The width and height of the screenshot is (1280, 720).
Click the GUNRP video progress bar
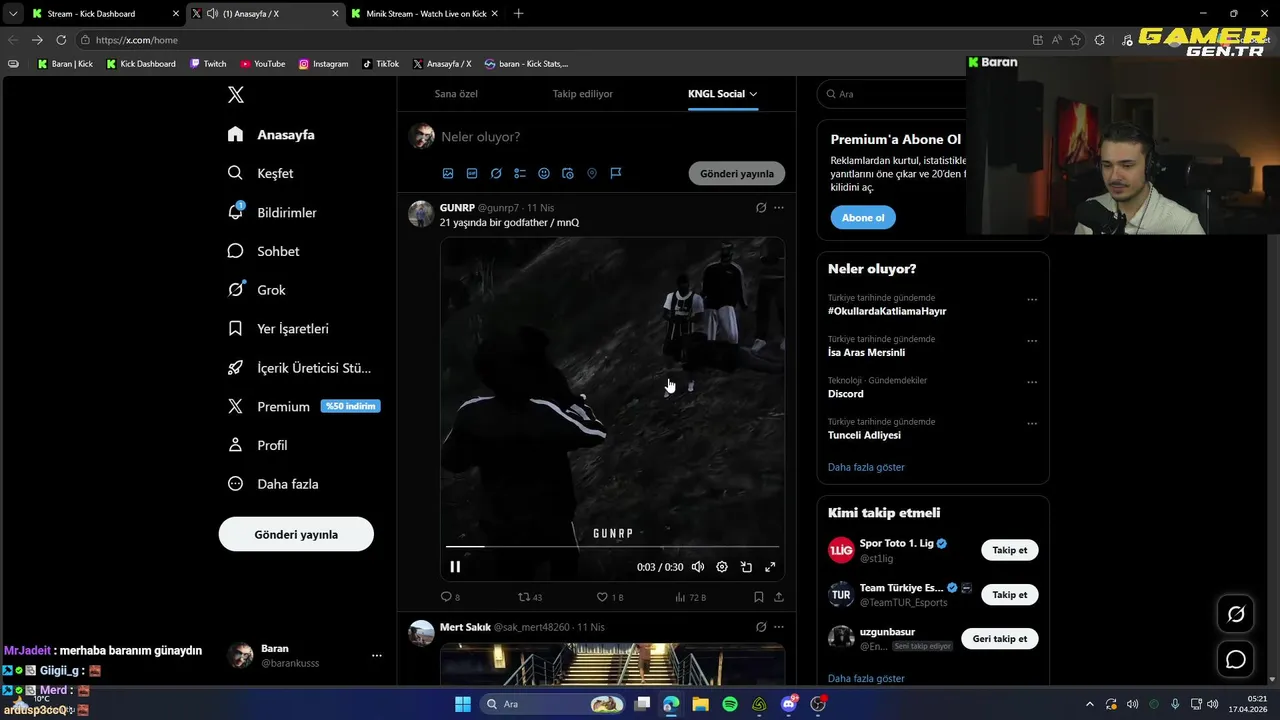click(x=612, y=546)
